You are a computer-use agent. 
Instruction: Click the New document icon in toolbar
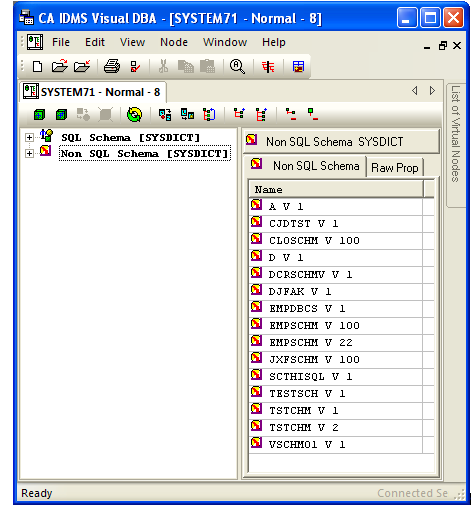pyautogui.click(x=37, y=67)
